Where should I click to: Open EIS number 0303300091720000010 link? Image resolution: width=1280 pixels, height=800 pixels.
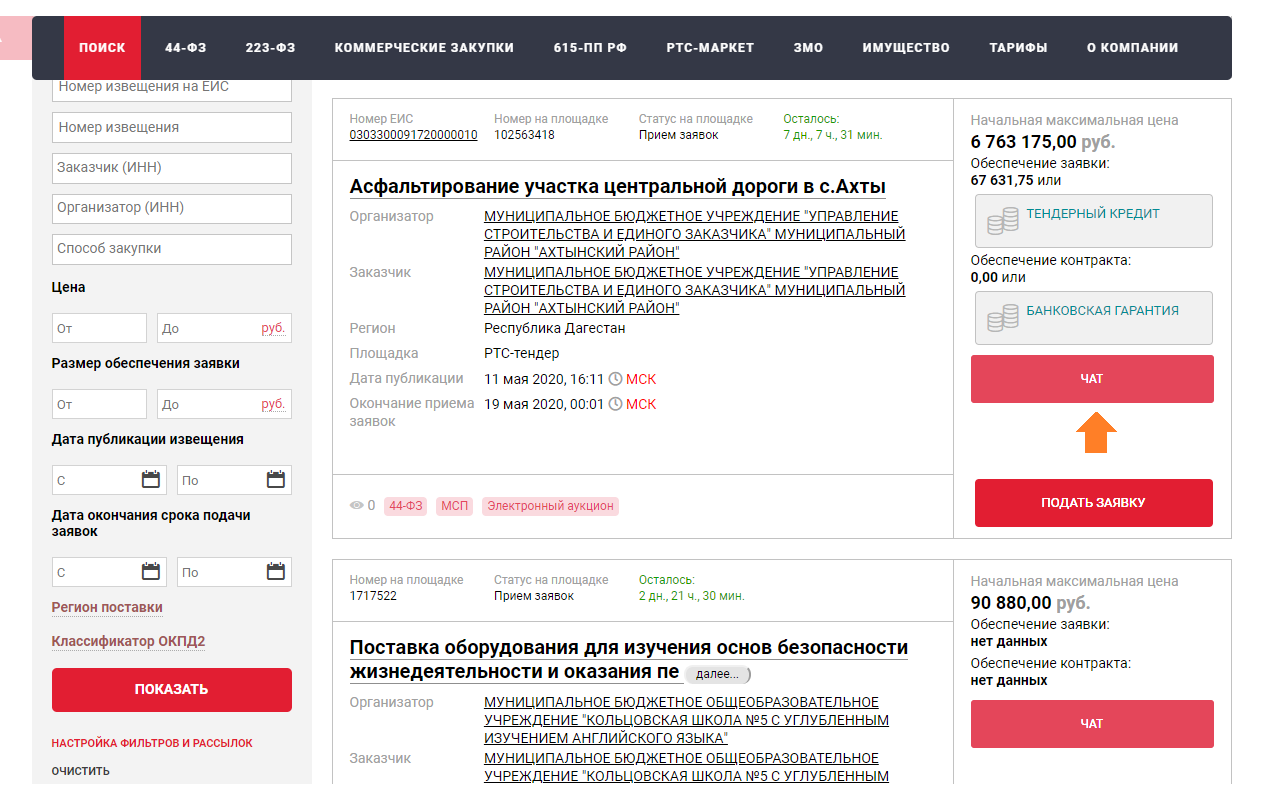click(x=413, y=135)
